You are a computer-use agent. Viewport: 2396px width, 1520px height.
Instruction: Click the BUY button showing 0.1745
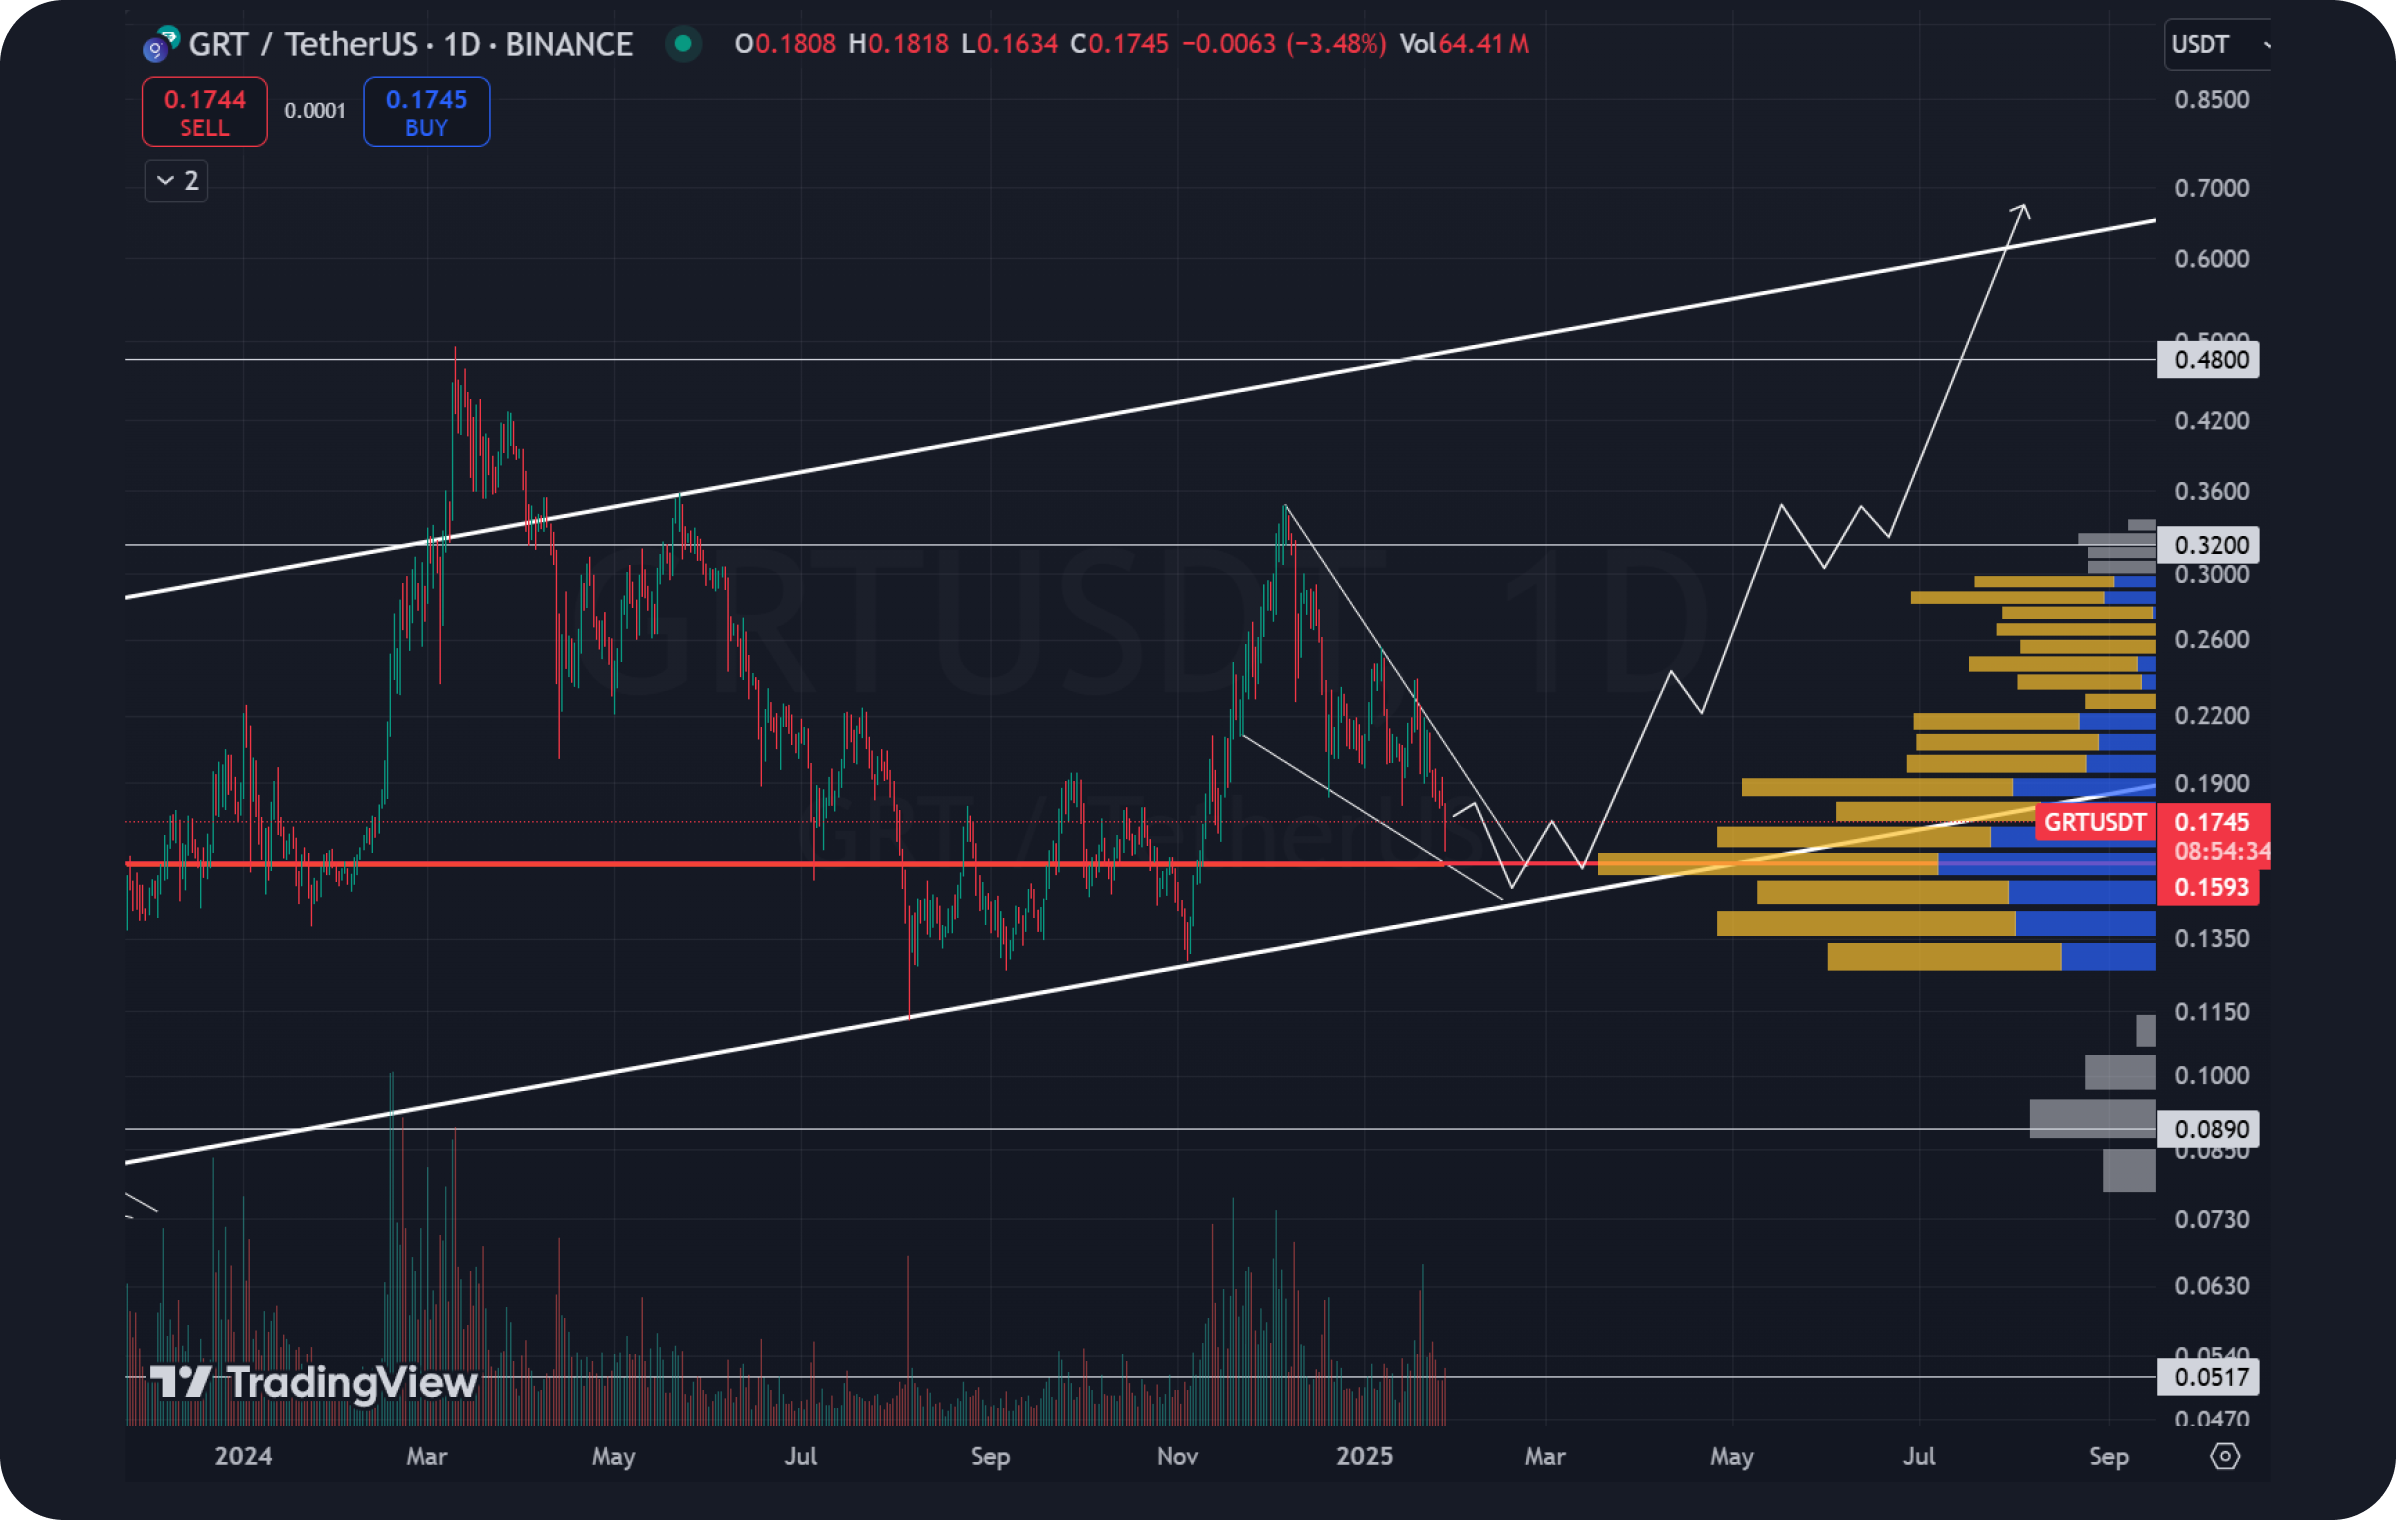426,112
